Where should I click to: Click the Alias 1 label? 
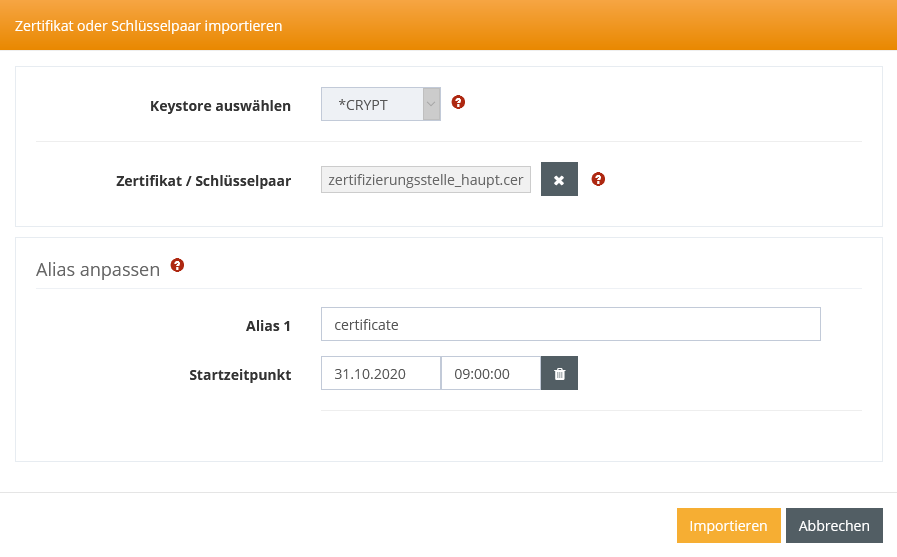click(268, 325)
